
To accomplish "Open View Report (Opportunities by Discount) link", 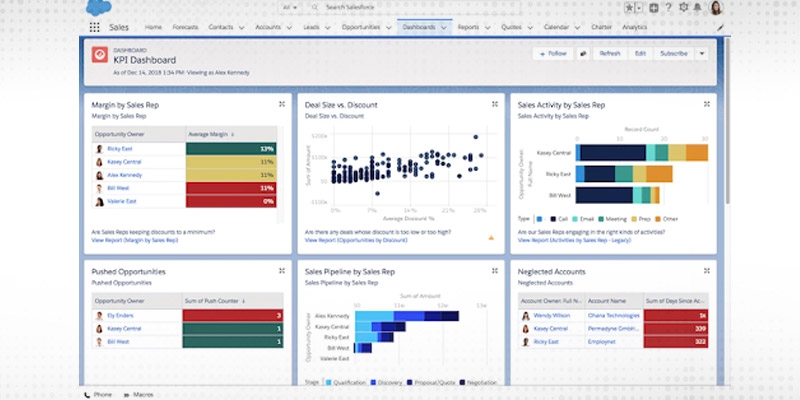I will [356, 240].
